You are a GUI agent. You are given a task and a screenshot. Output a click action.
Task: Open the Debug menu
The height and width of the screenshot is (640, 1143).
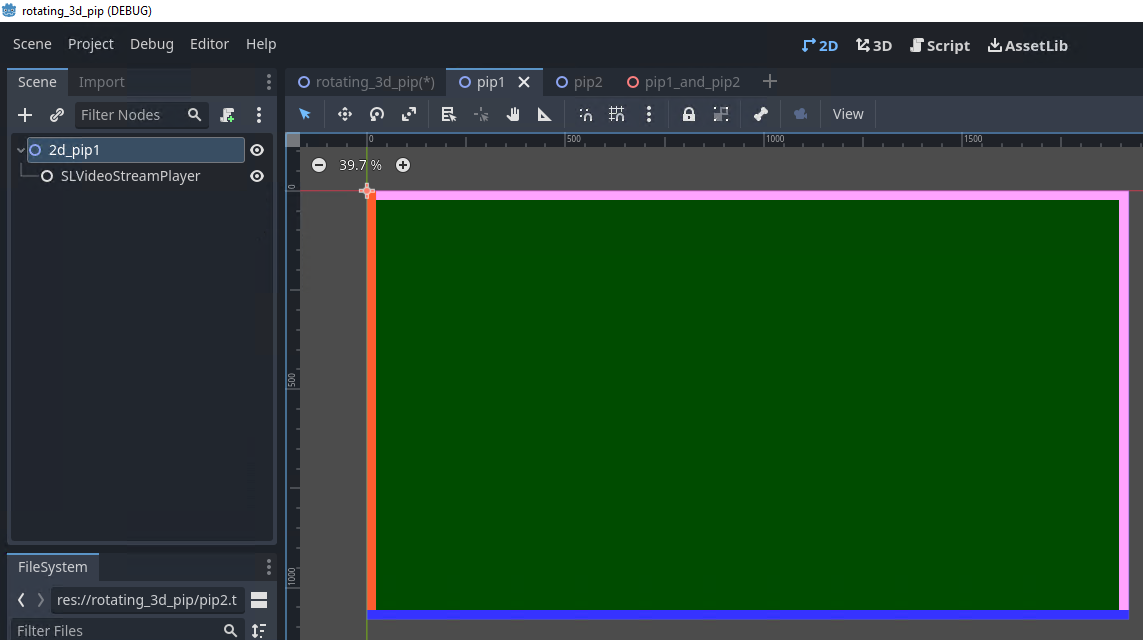point(152,44)
